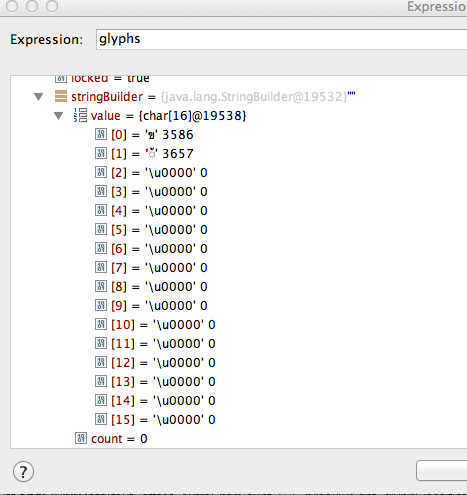Click the field icon of row [0]
The height and width of the screenshot is (495, 467).
coord(101,134)
